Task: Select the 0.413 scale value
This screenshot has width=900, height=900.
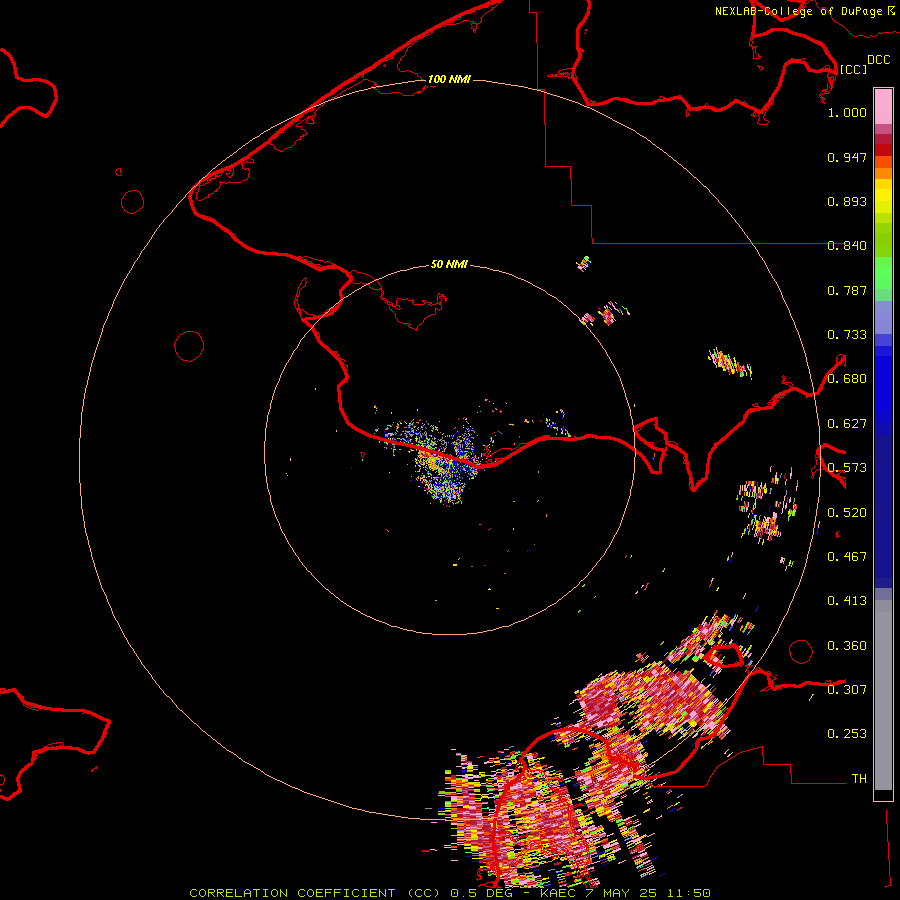Action: (847, 601)
